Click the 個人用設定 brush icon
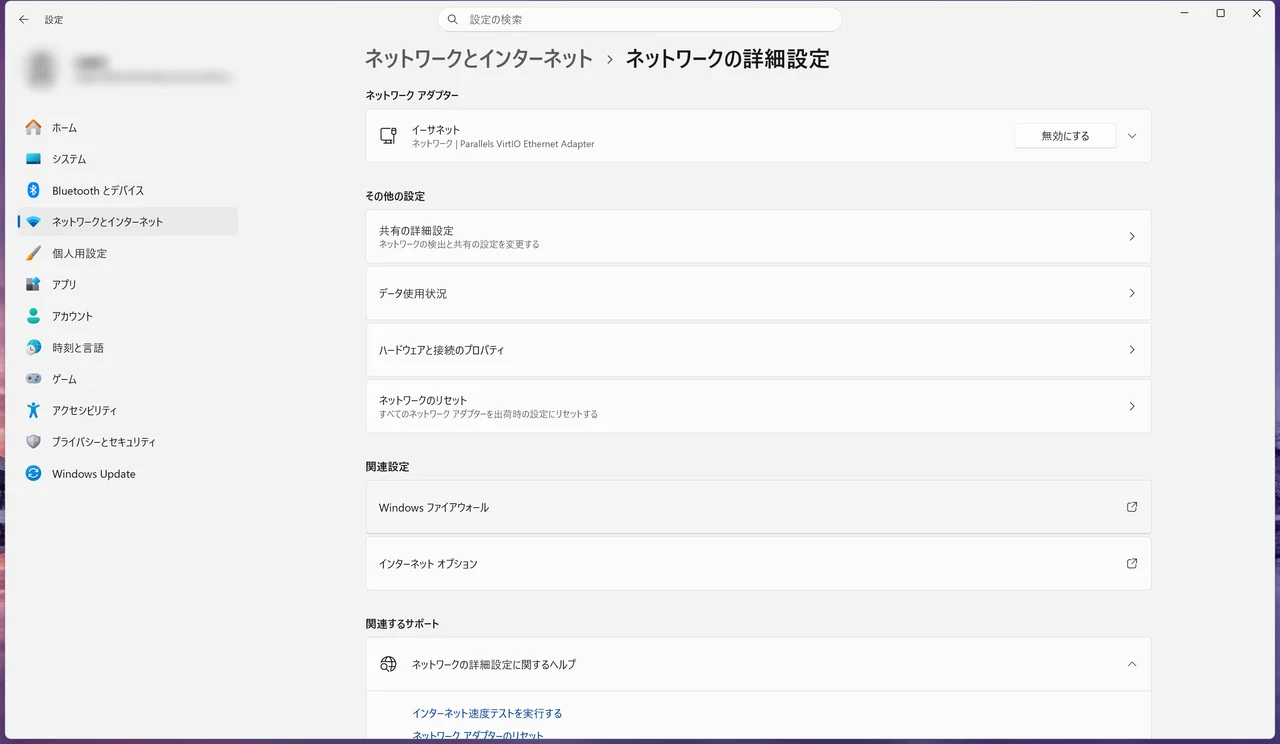1280x744 pixels. coord(34,253)
